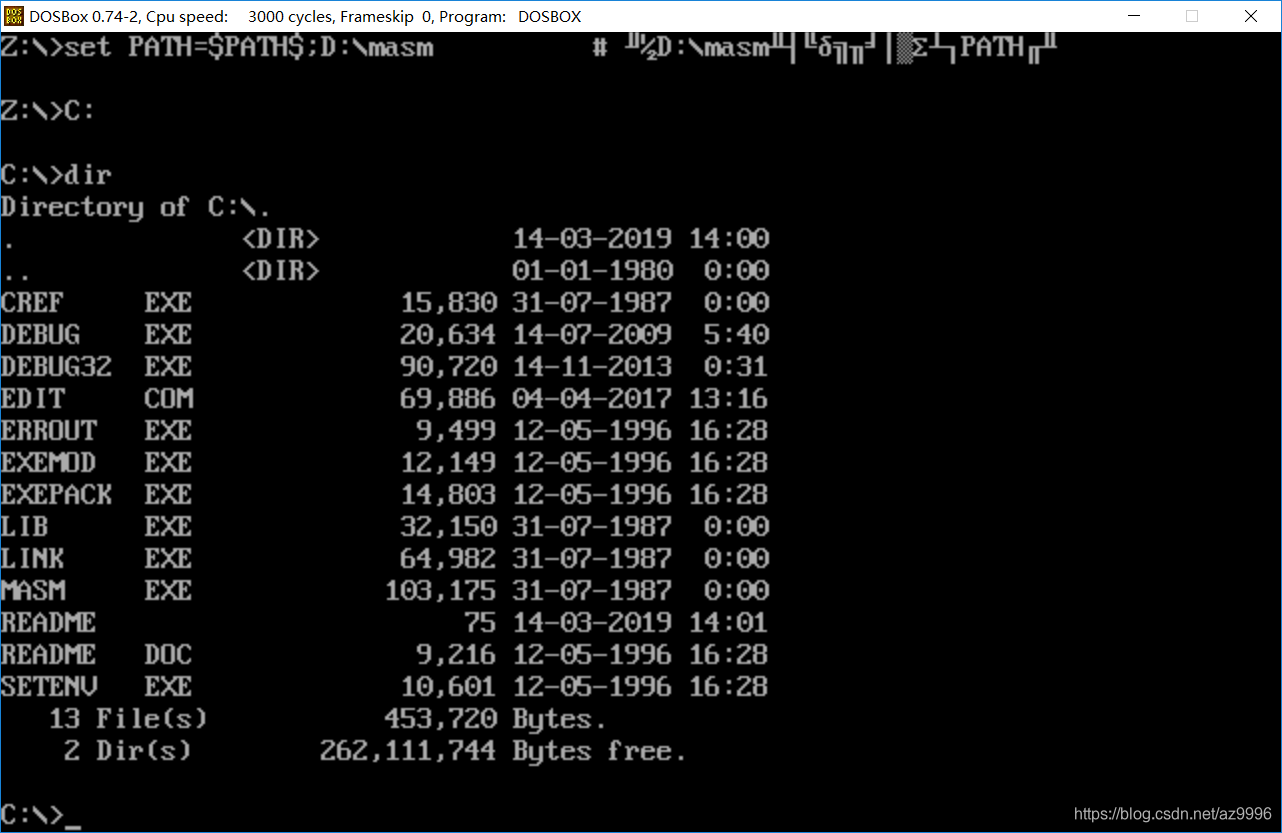Click the '262,111,744 Bytes free' value
The height and width of the screenshot is (833, 1282).
click(x=503, y=751)
